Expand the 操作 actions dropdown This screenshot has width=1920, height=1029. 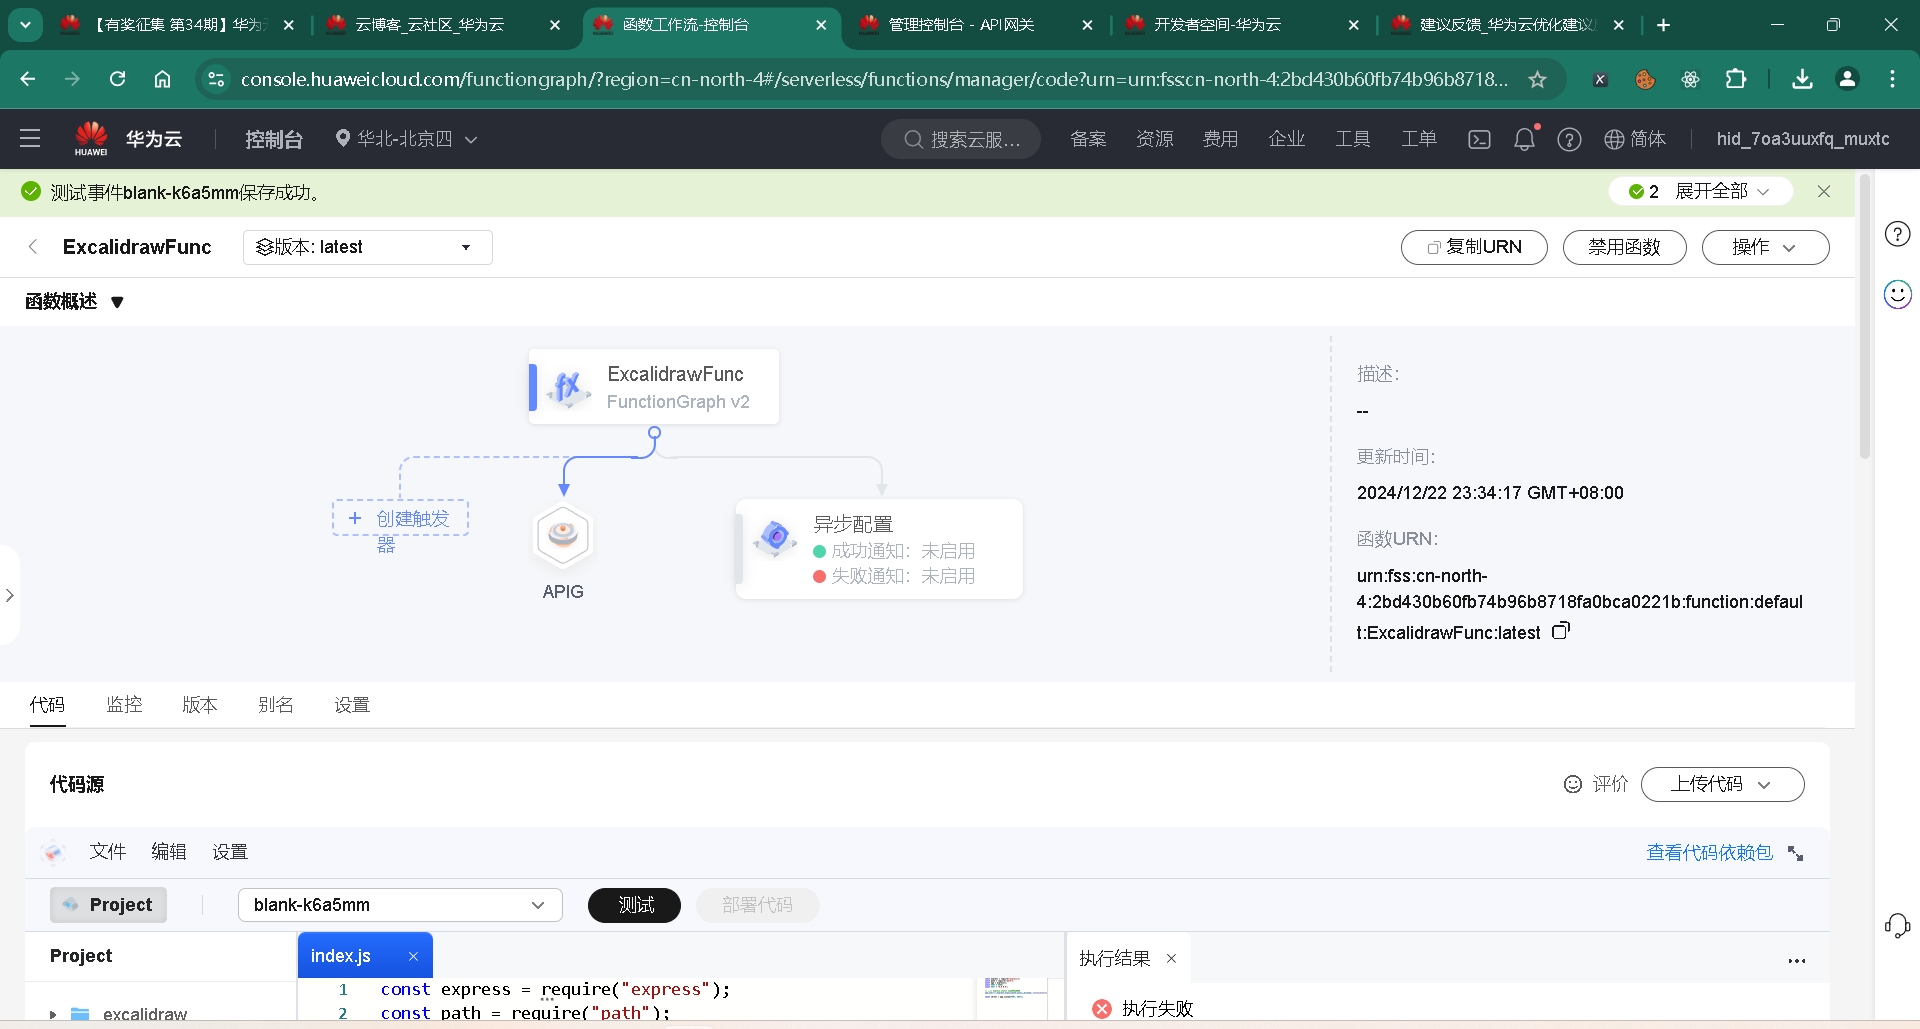(x=1766, y=247)
